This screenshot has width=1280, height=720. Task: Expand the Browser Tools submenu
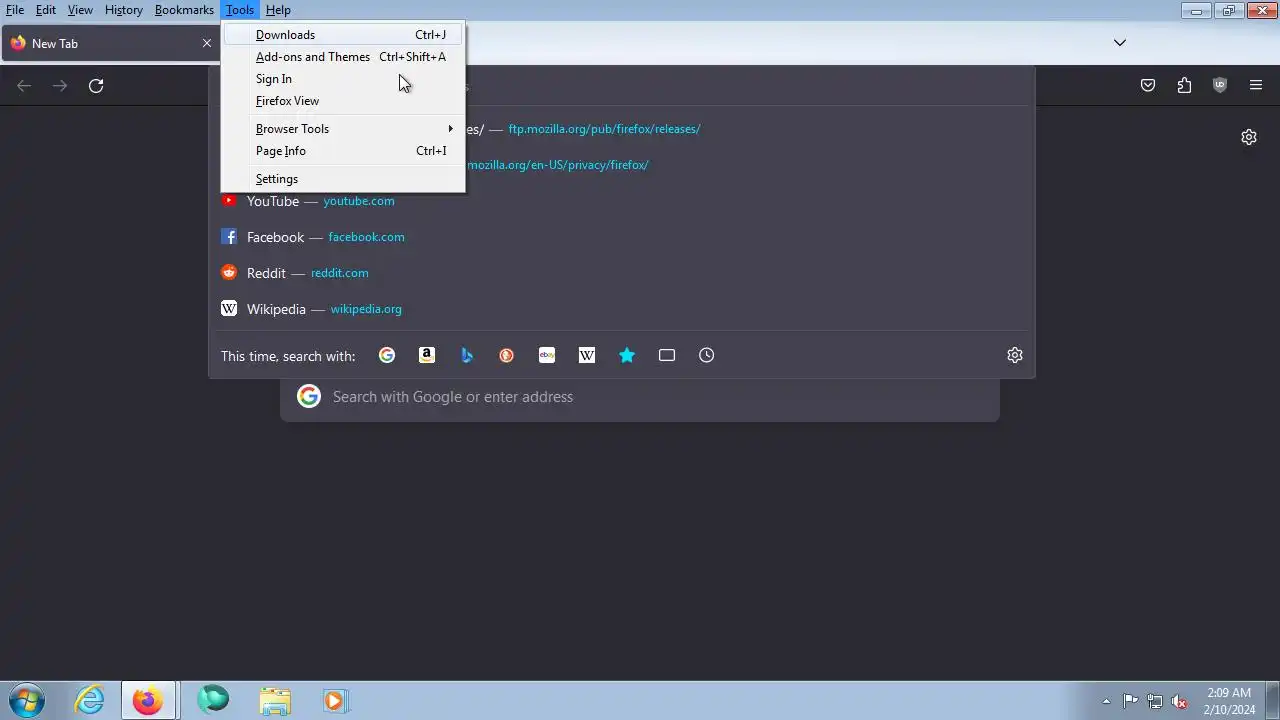[x=343, y=129]
